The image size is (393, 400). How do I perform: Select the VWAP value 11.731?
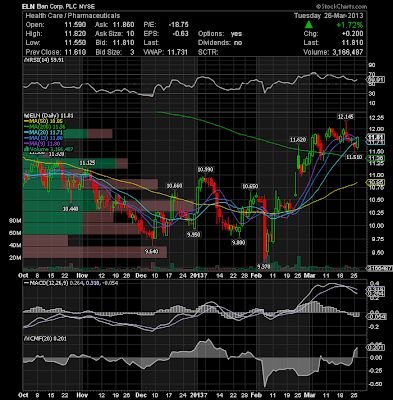click(x=177, y=52)
